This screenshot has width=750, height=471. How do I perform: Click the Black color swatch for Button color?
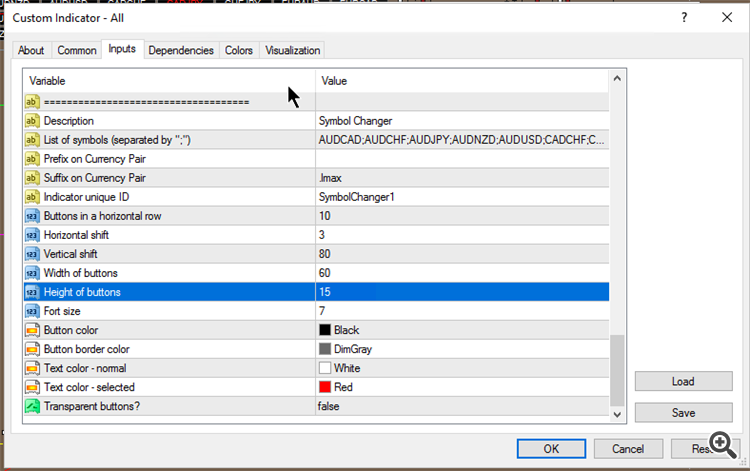pyautogui.click(x=325, y=330)
